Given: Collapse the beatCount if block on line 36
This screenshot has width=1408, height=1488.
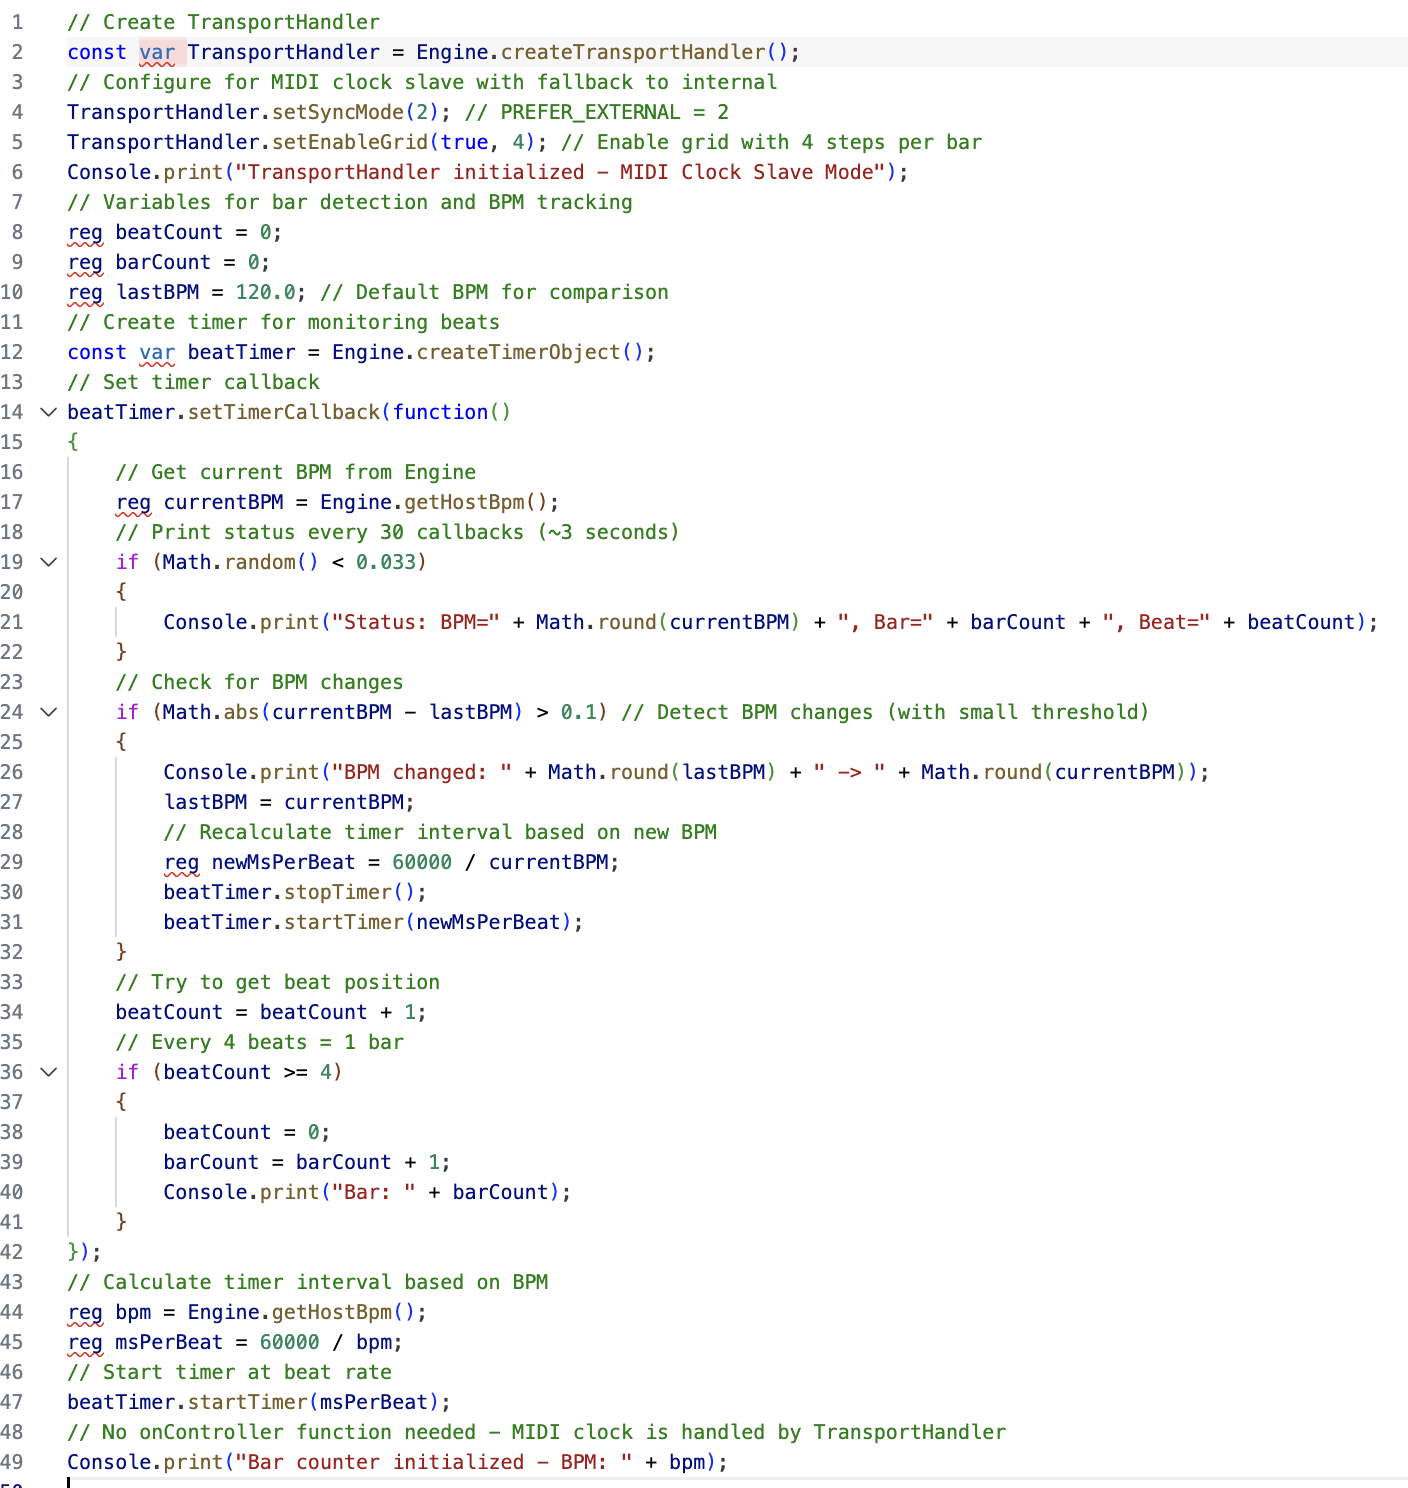Looking at the screenshot, I should (x=48, y=1072).
